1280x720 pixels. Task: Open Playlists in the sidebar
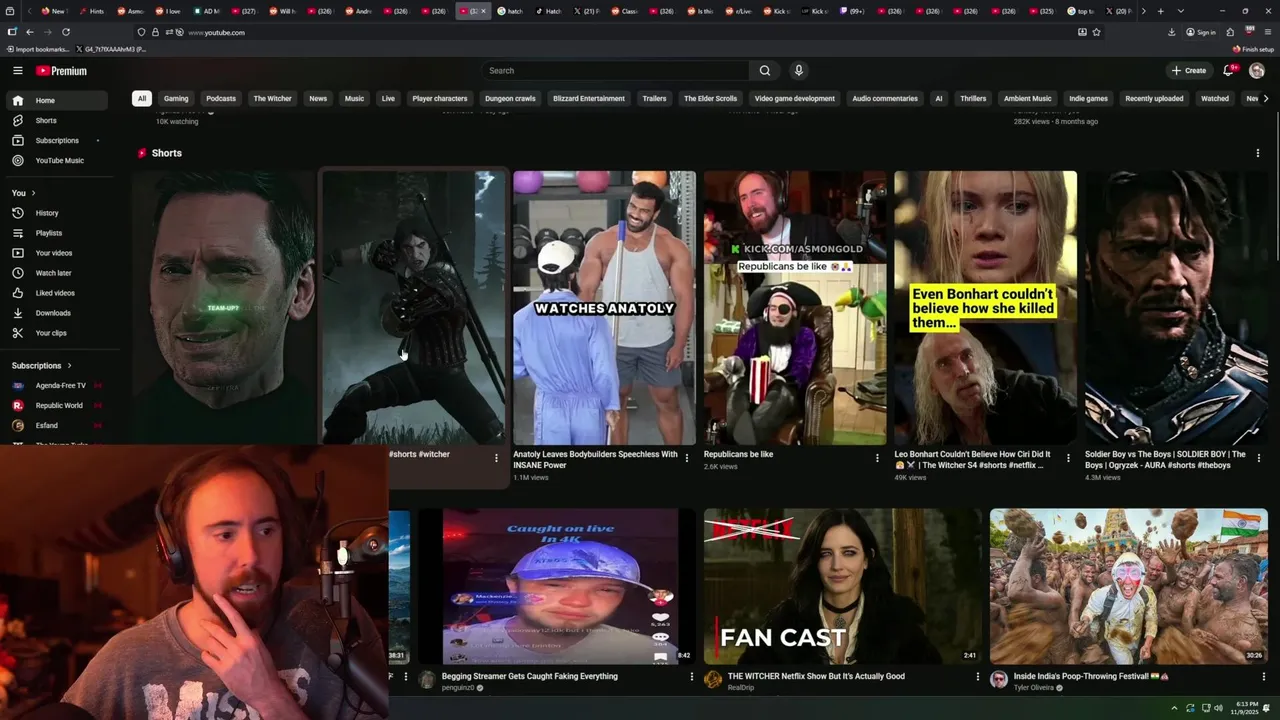56,233
